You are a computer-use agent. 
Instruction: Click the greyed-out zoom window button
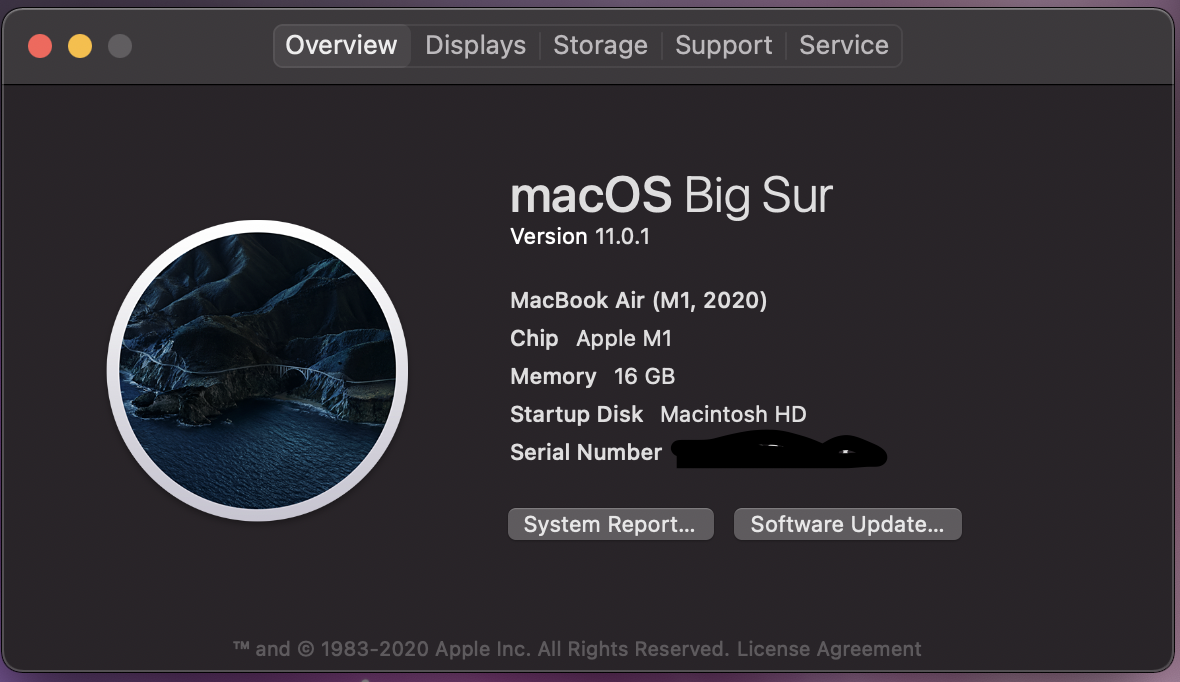(120, 46)
